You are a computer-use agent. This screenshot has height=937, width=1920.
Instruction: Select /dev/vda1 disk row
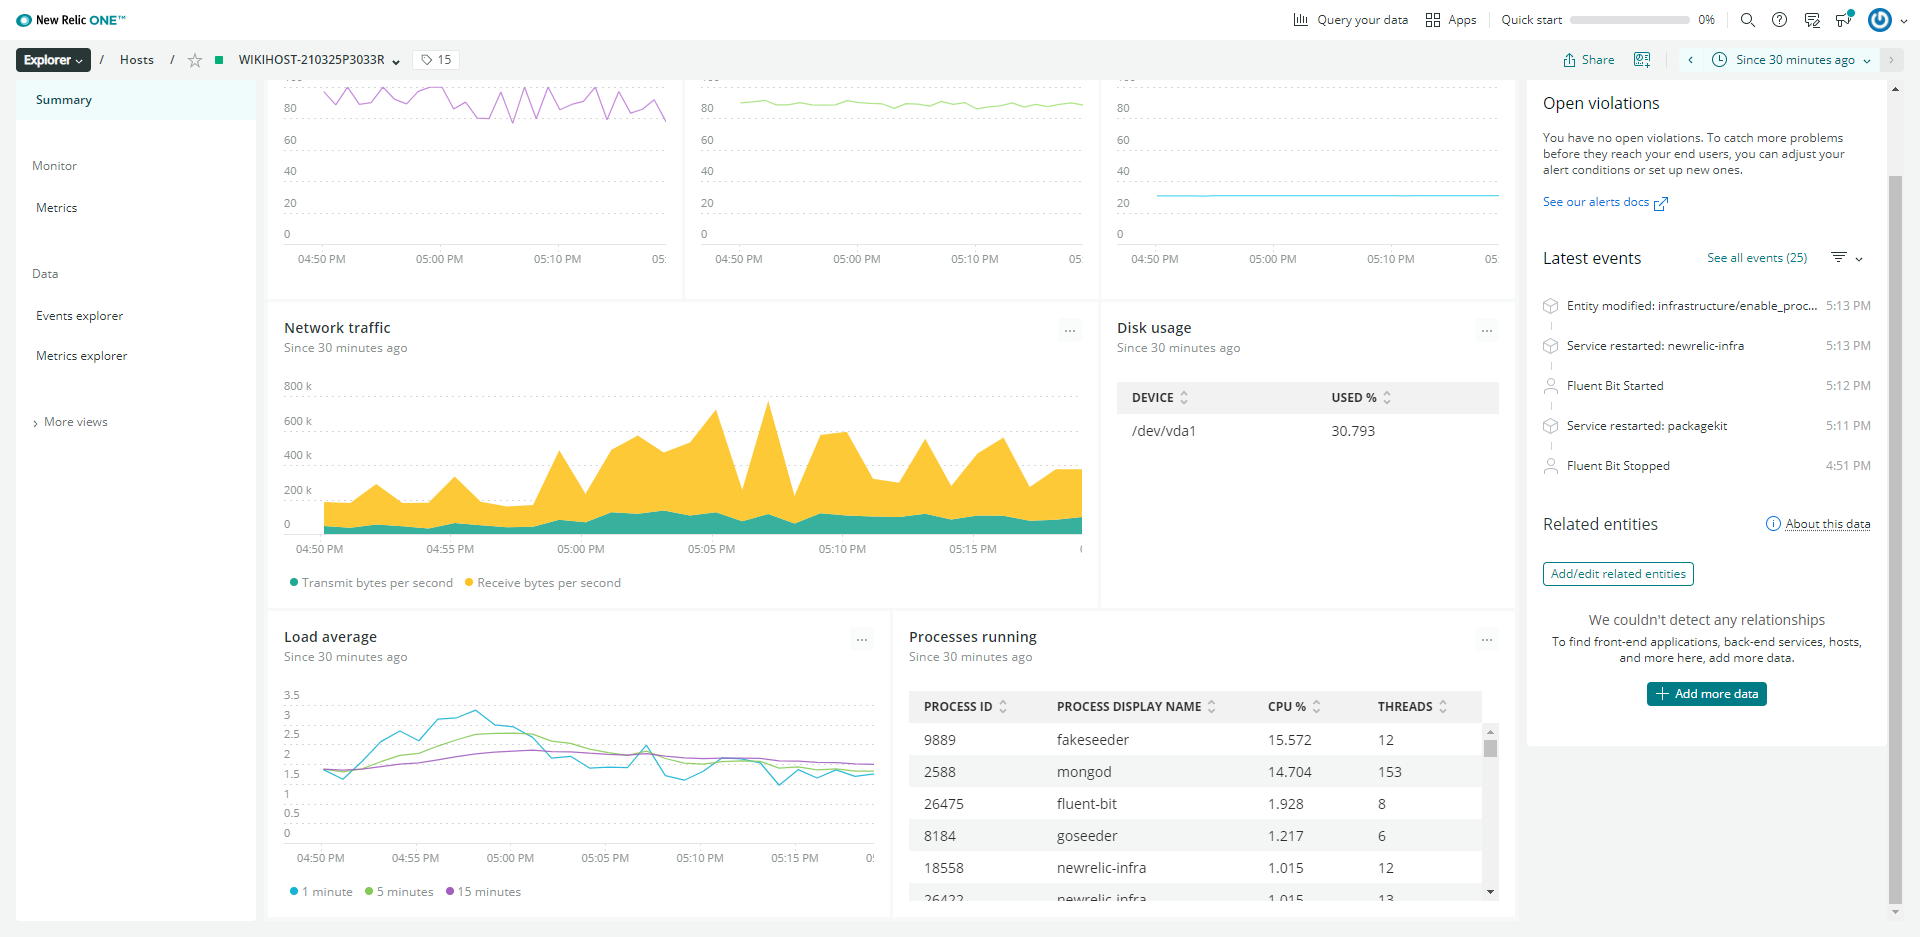1307,431
